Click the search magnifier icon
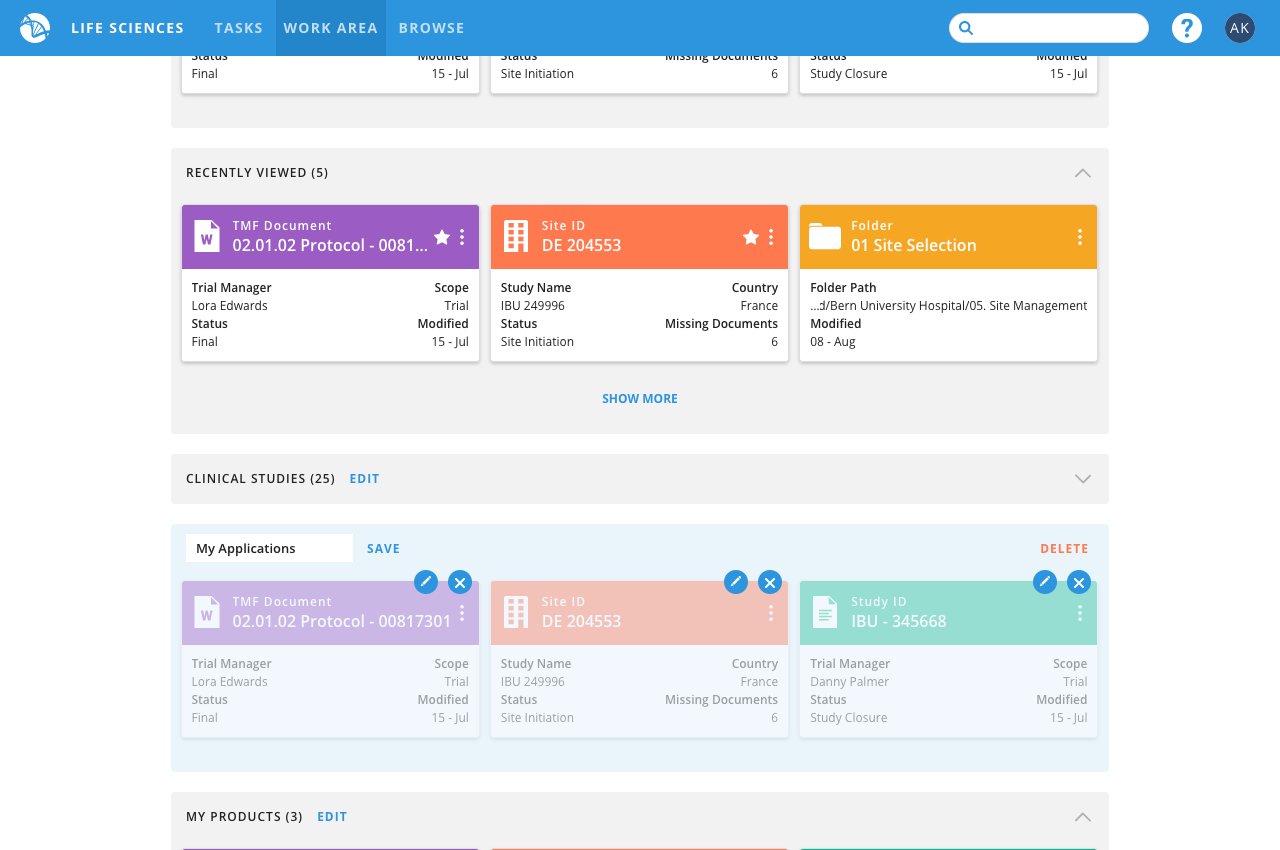Screen dimensions: 1280x850 [966, 28]
